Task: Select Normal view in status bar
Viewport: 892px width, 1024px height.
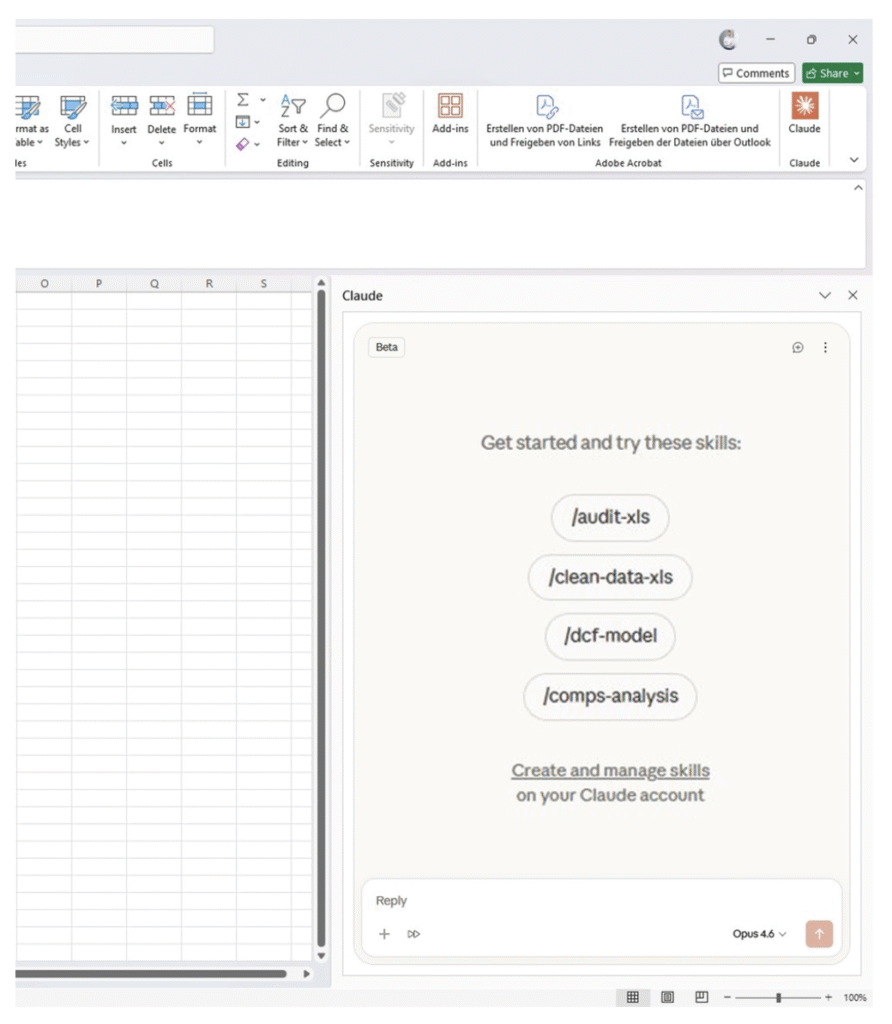Action: coord(633,997)
